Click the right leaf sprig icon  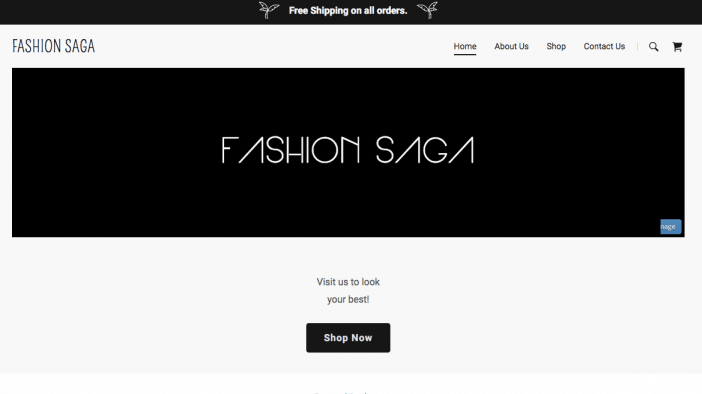pyautogui.click(x=427, y=10)
